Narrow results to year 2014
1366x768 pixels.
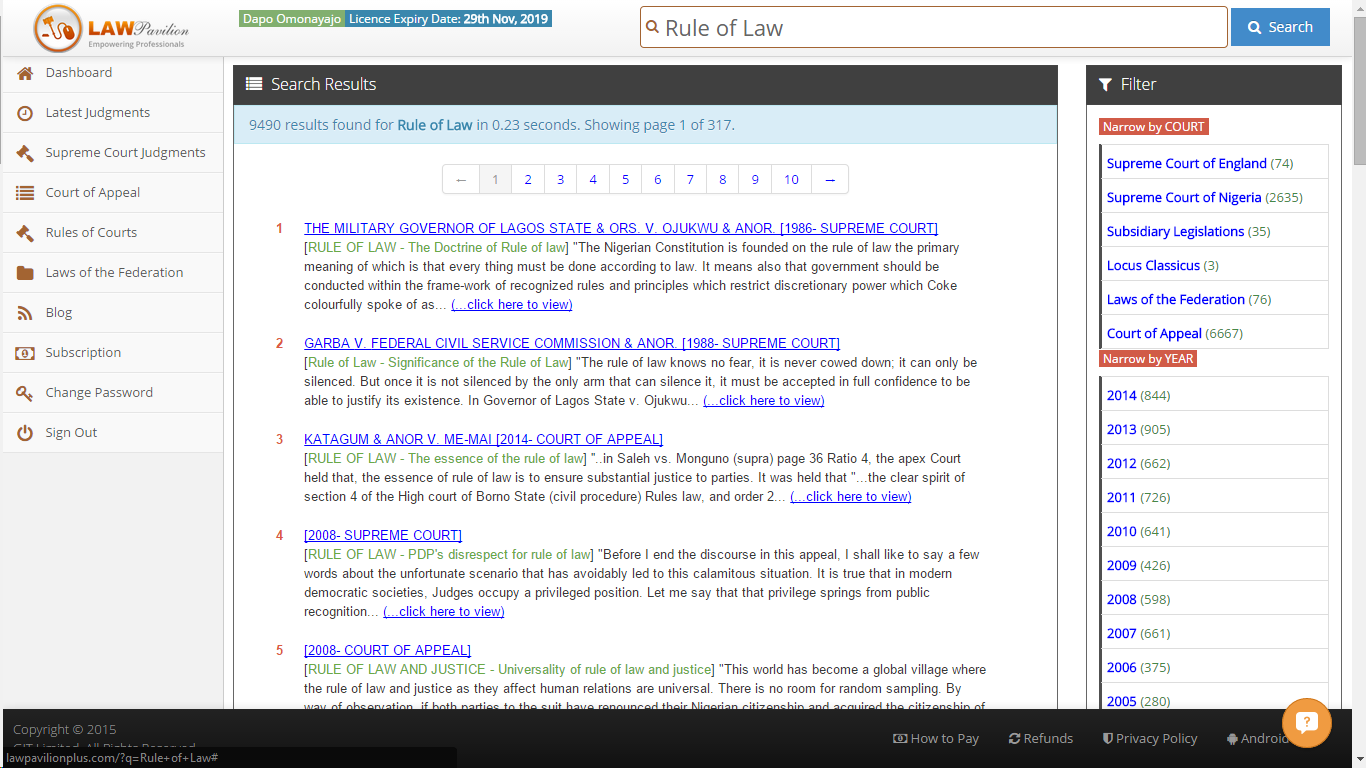[x=1121, y=396]
